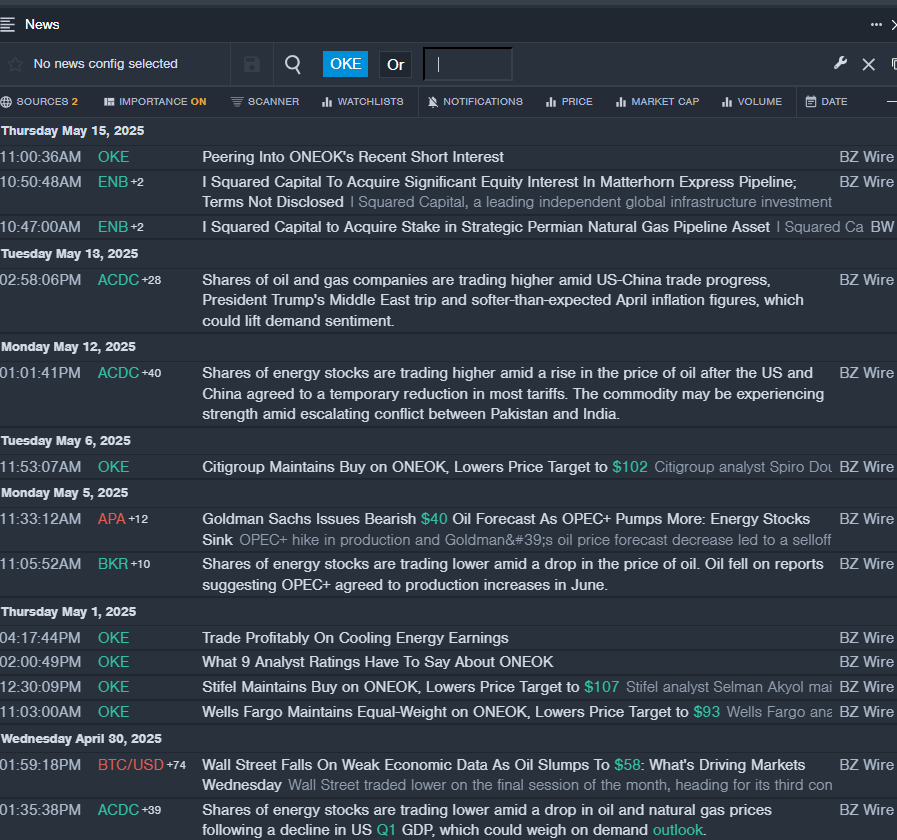Open Wells Fargo Maintains Equal-Weight on ONEOK headline
Image resolution: width=897 pixels, height=840 pixels.
[x=445, y=712]
